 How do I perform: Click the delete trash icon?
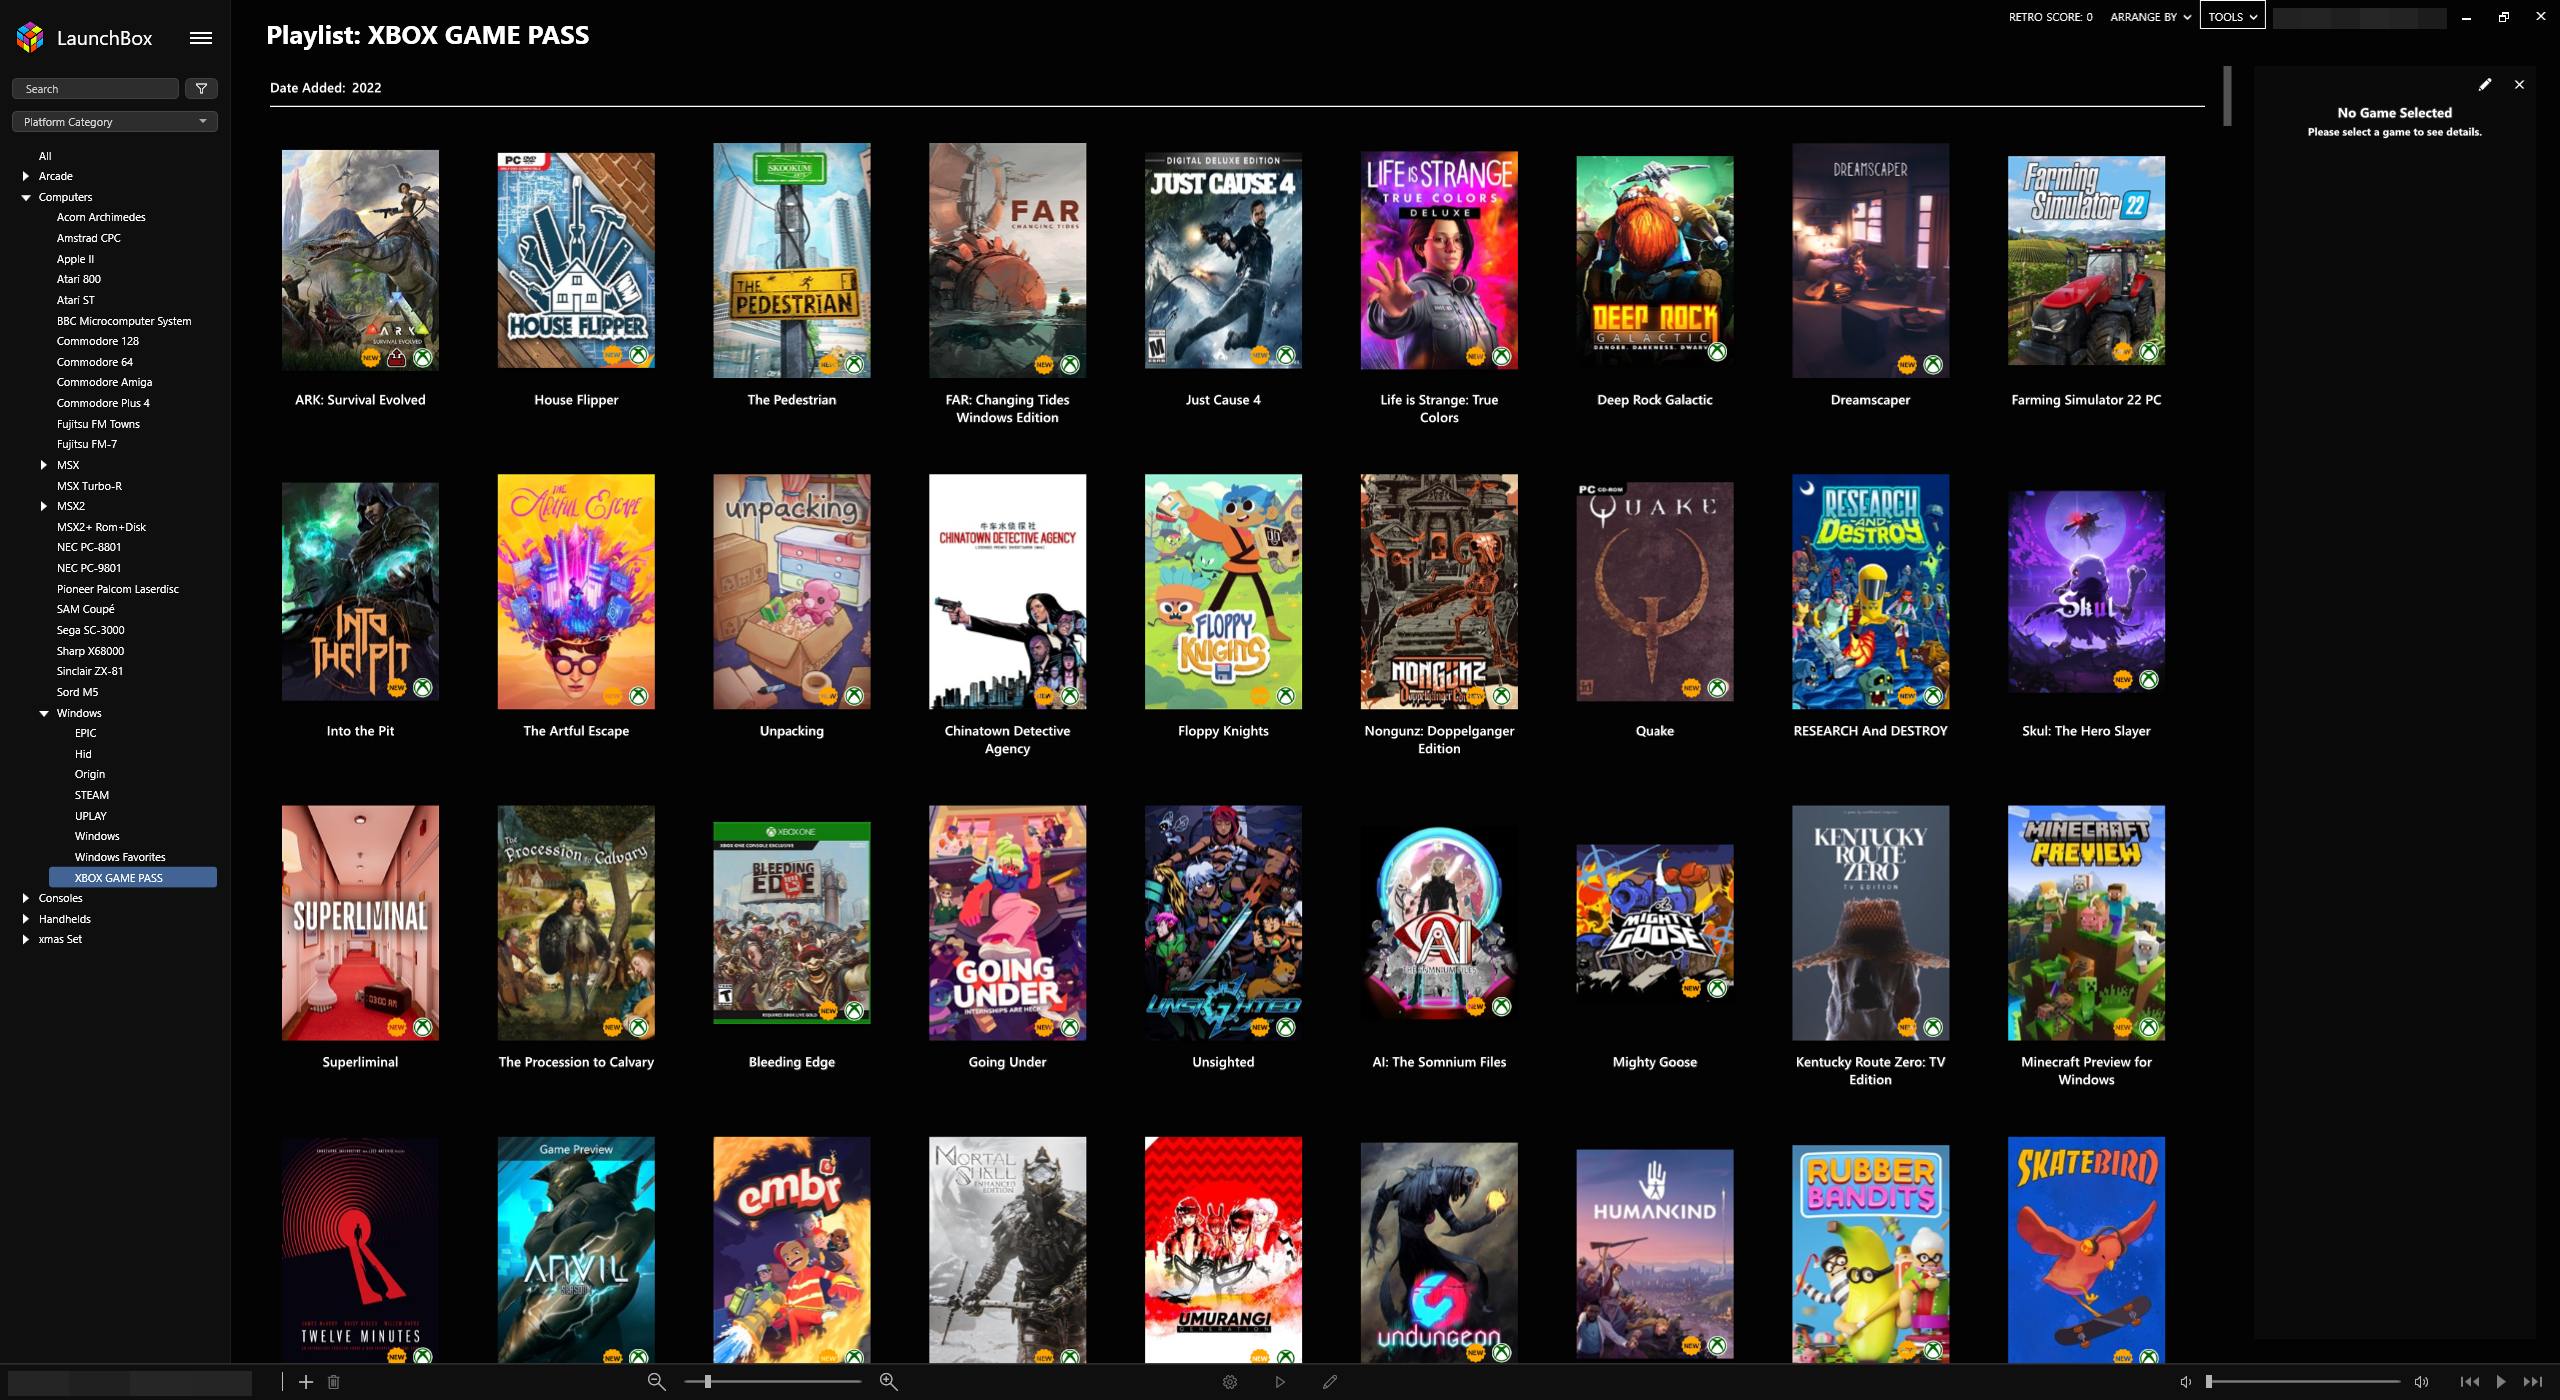(x=334, y=1382)
